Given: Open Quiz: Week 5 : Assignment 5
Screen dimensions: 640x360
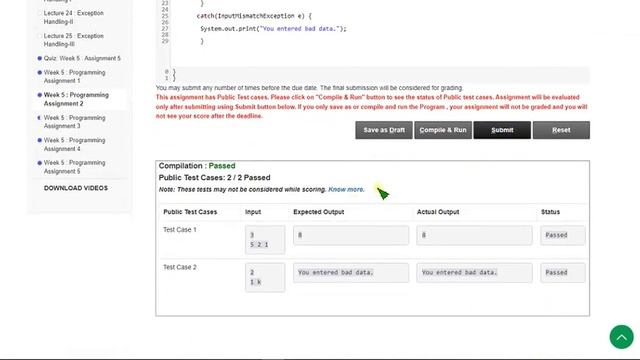Looking at the screenshot, I should [82, 58].
